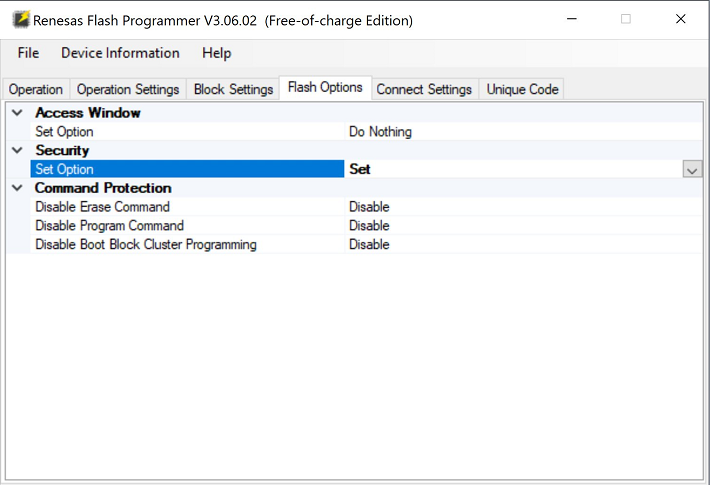The image size is (710, 485).
Task: Open the File menu
Action: click(x=28, y=53)
